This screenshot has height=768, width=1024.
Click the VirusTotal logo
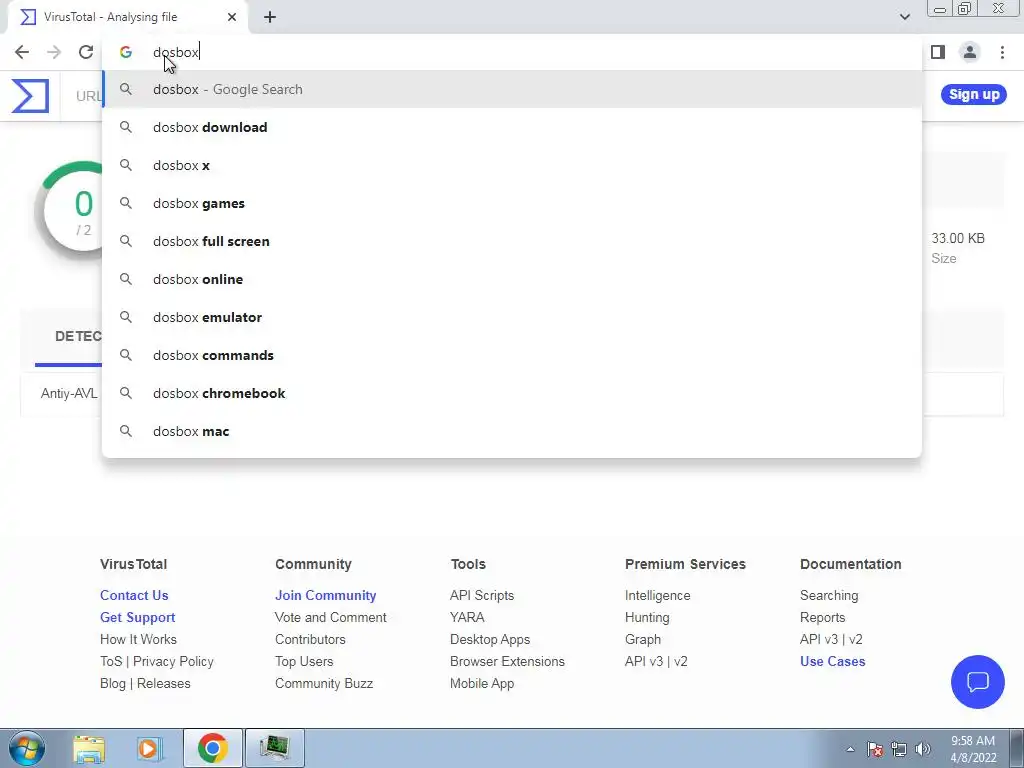[x=30, y=95]
